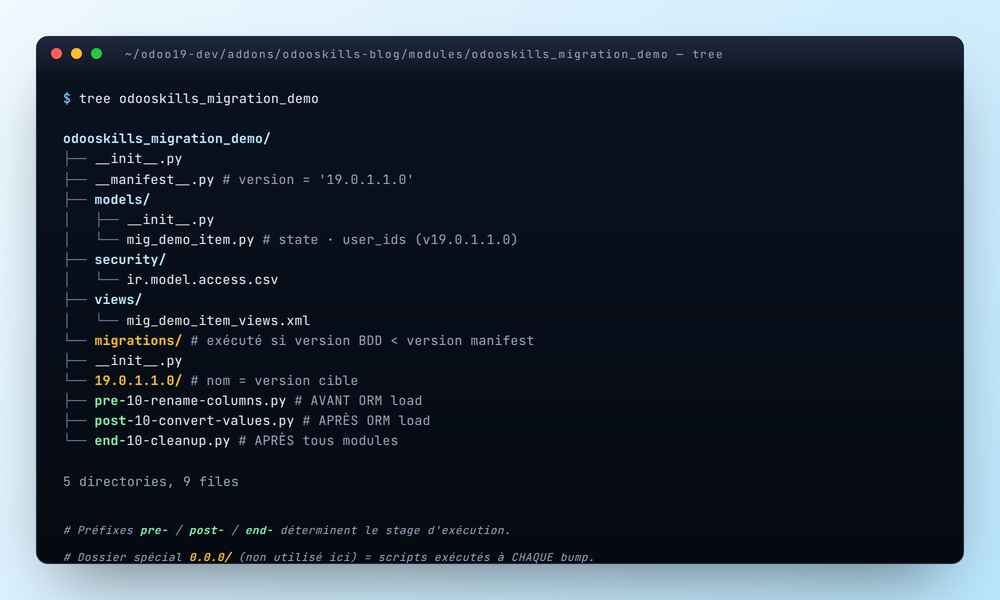Expand the models/ directory entry
This screenshot has height=600, width=1000.
pyautogui.click(x=121, y=199)
